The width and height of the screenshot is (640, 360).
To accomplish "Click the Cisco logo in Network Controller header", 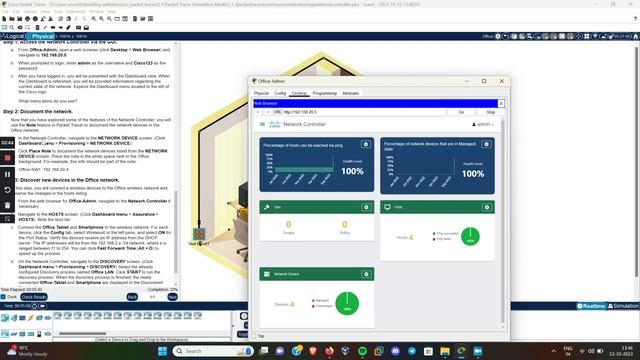I will coord(275,124).
